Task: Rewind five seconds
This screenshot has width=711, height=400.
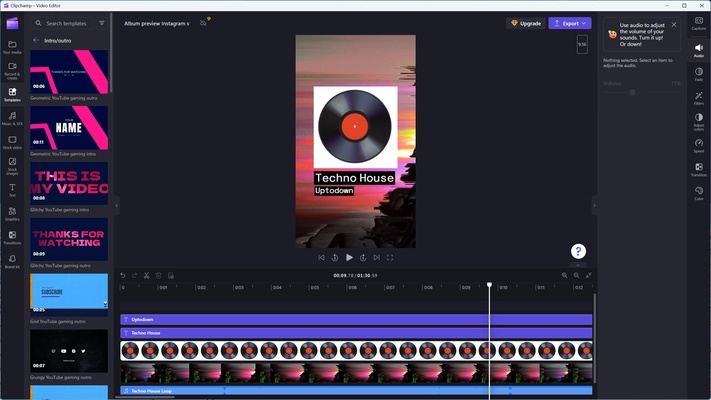Action: pyautogui.click(x=335, y=257)
